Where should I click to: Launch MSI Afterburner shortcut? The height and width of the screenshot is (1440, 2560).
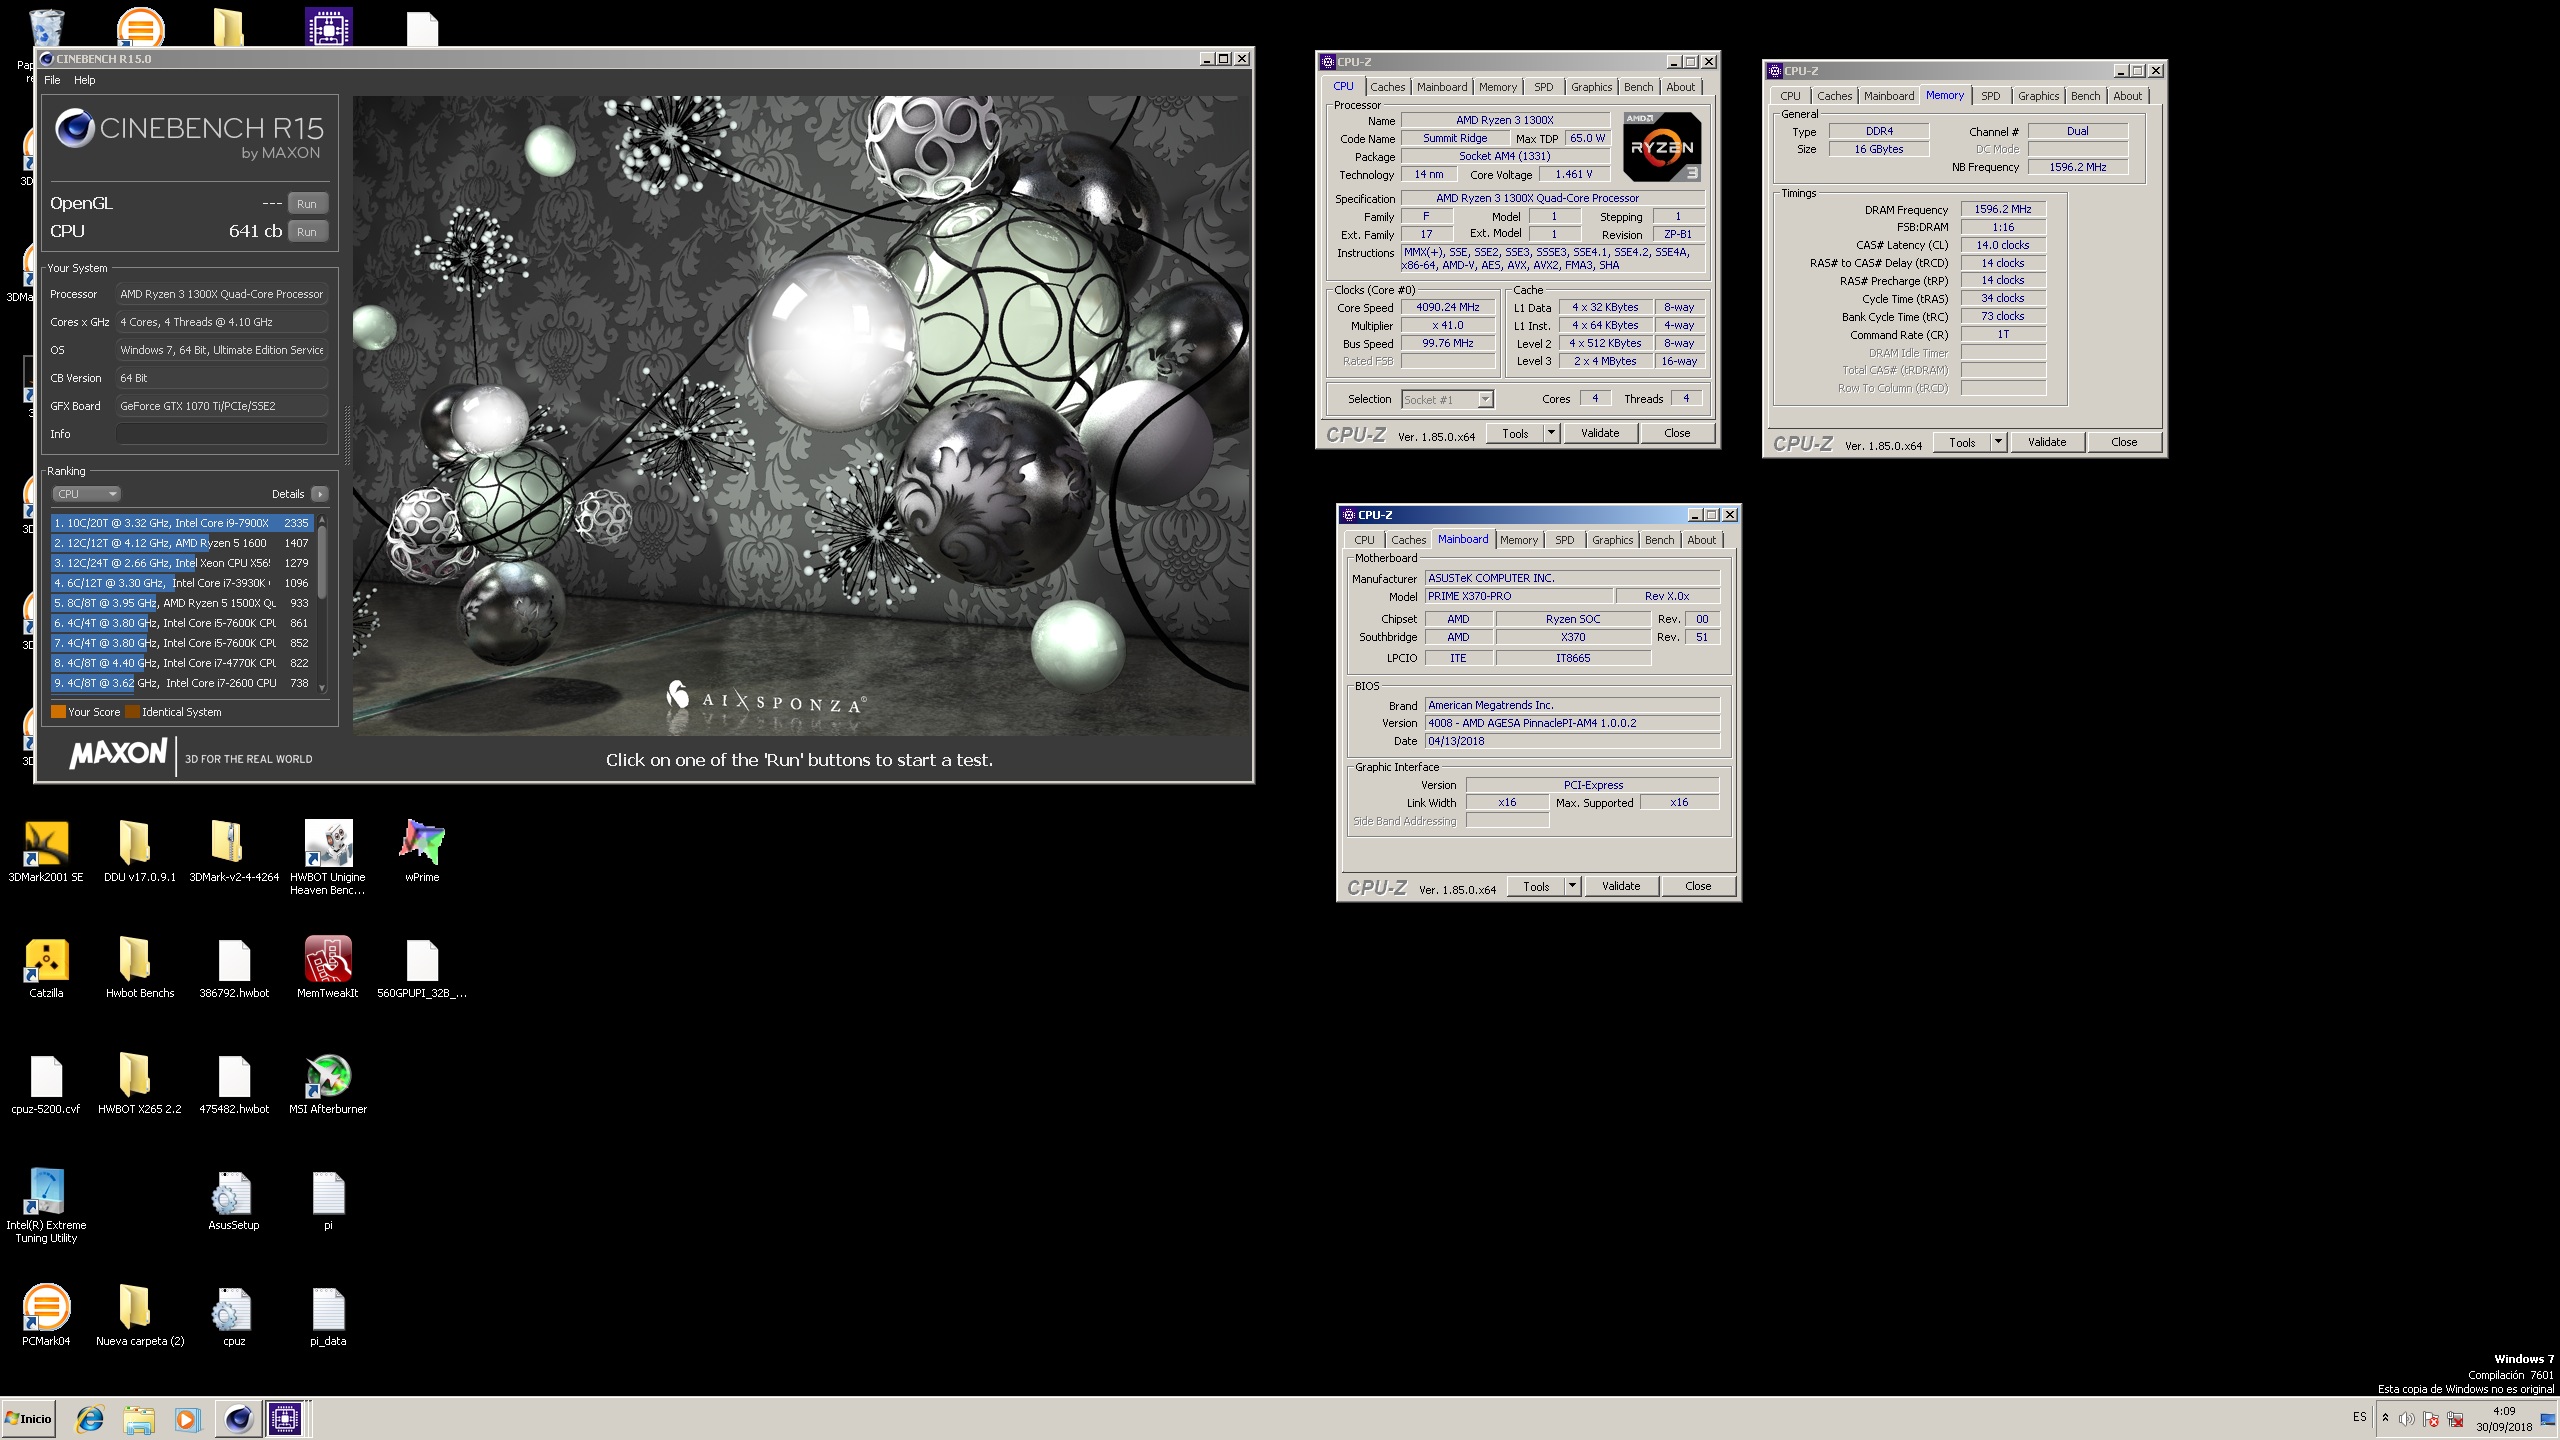pyautogui.click(x=328, y=1083)
